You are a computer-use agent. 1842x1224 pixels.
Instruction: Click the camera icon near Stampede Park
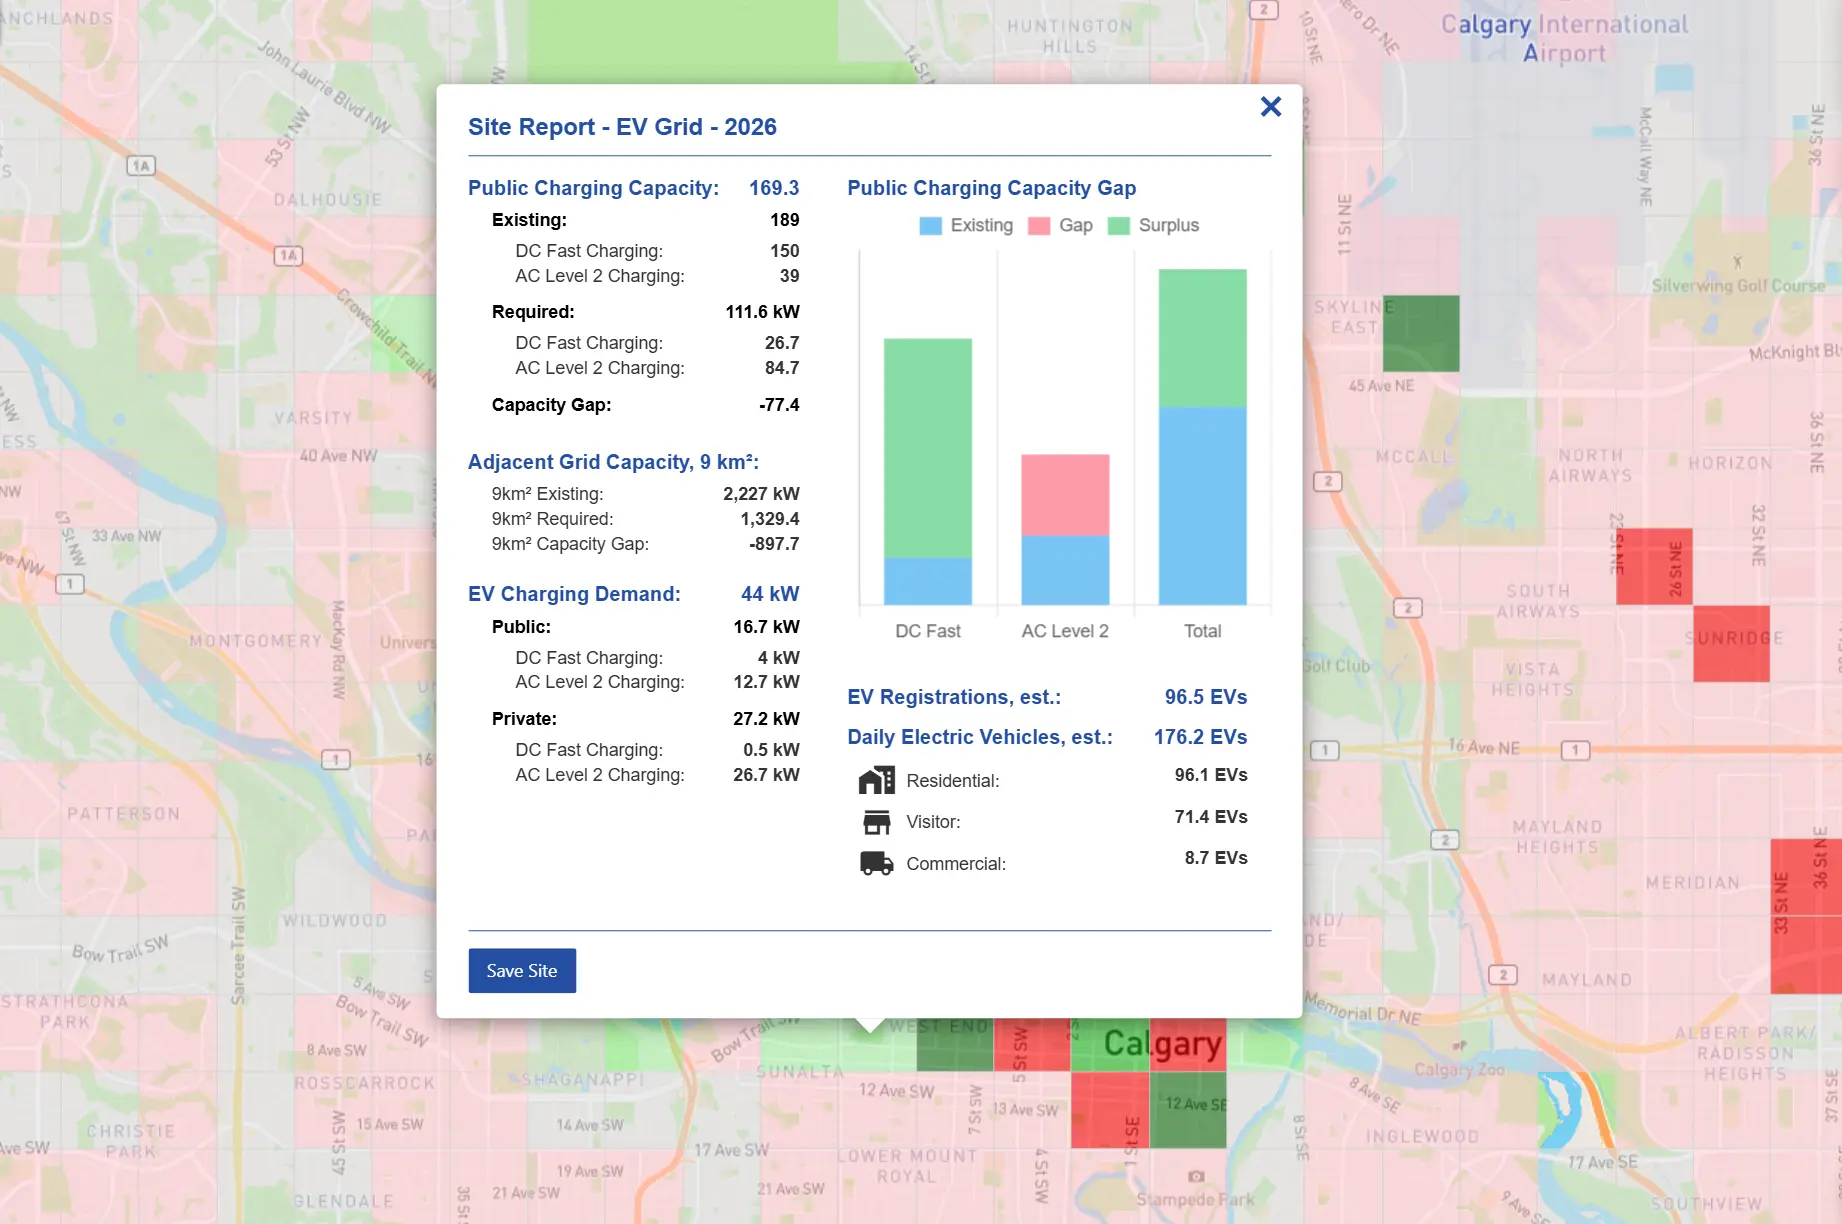(1195, 1176)
